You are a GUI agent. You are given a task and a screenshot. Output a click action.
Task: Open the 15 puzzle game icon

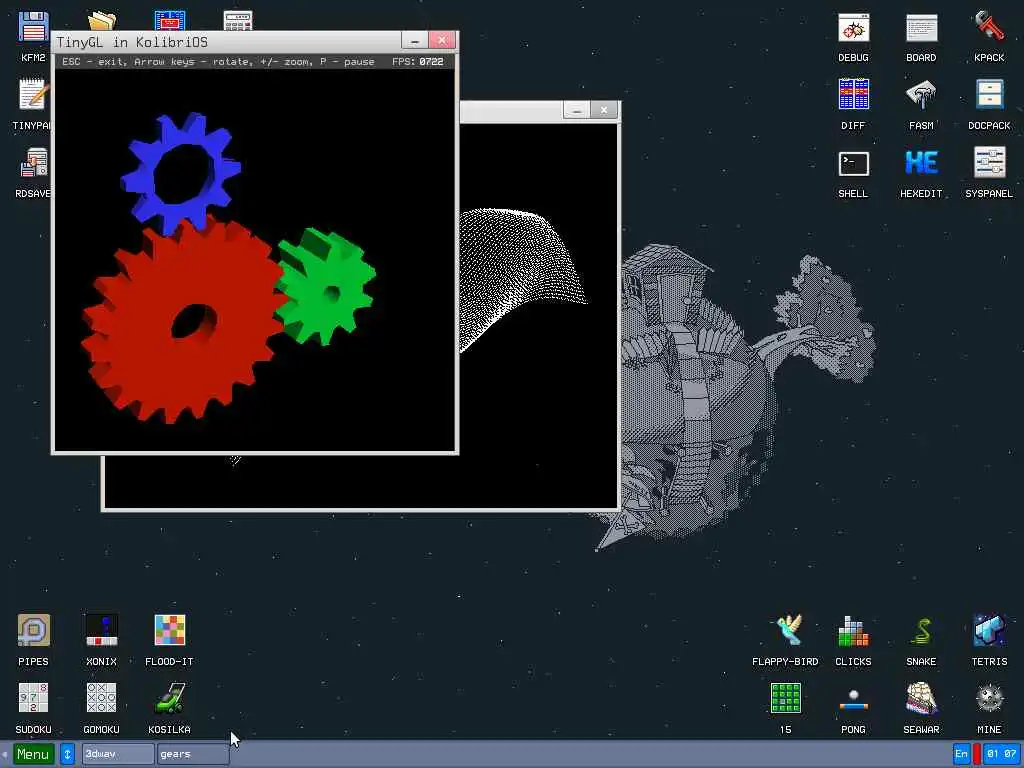point(786,699)
